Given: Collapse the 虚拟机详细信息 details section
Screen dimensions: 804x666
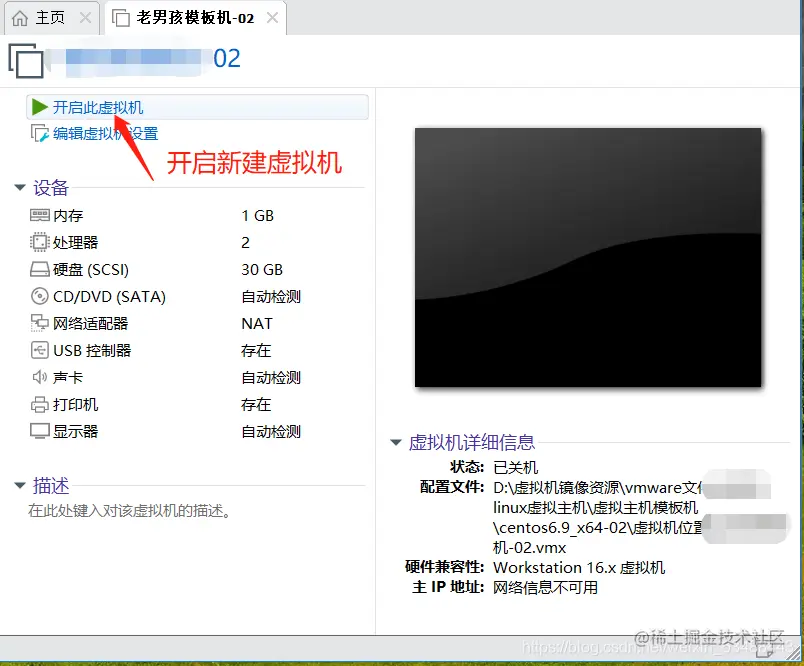Looking at the screenshot, I should click(x=396, y=442).
